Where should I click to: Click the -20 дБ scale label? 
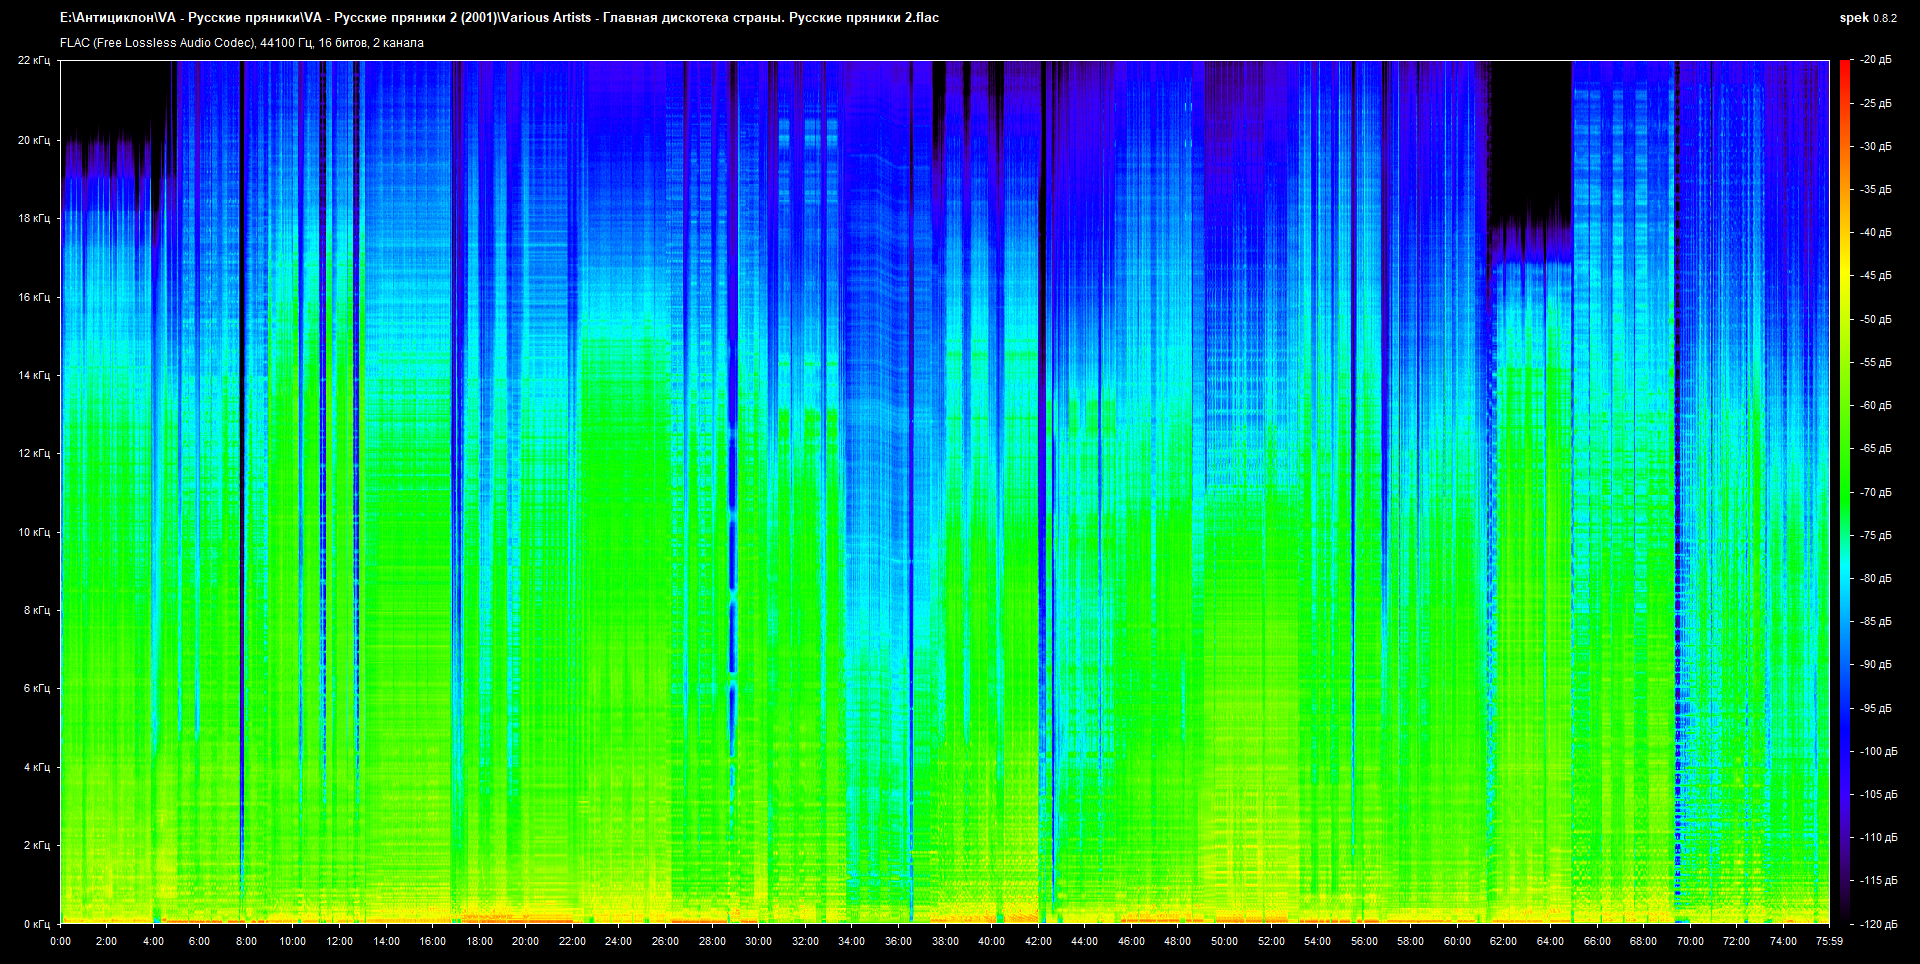pyautogui.click(x=1876, y=60)
